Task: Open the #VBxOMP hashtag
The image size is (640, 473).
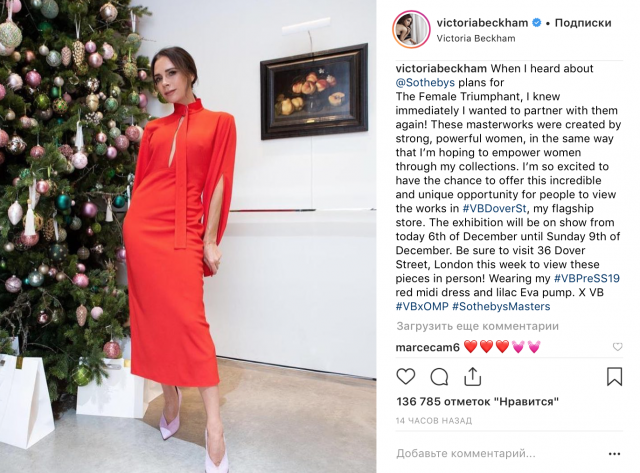Action: pyautogui.click(x=422, y=306)
